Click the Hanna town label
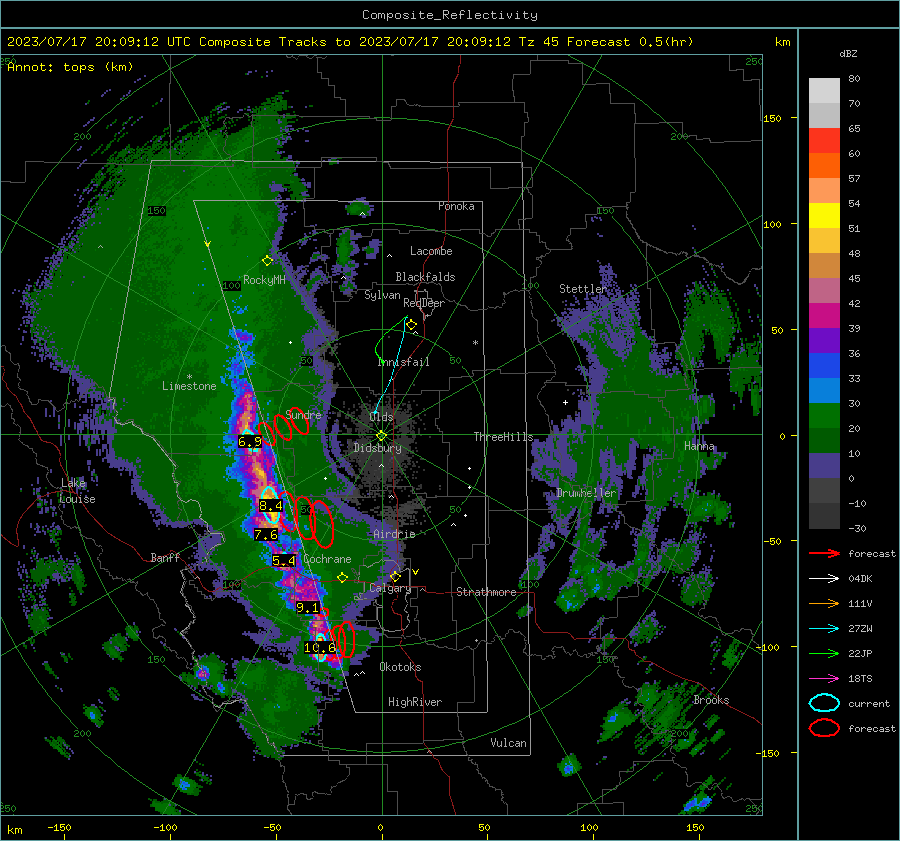Screen dimensions: 900x841 click(x=699, y=446)
